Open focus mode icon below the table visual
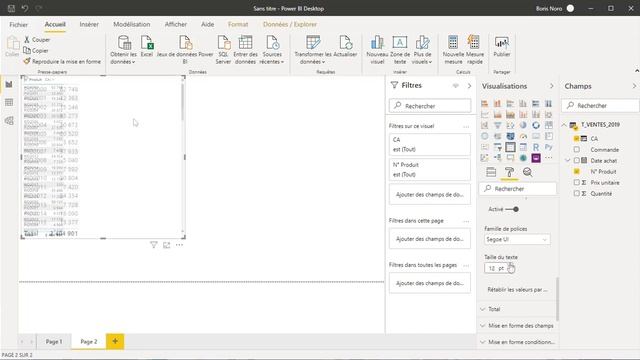 167,245
